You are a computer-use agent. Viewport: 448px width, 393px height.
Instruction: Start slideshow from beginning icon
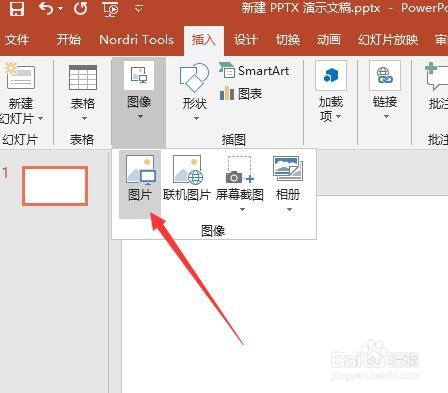(110, 9)
